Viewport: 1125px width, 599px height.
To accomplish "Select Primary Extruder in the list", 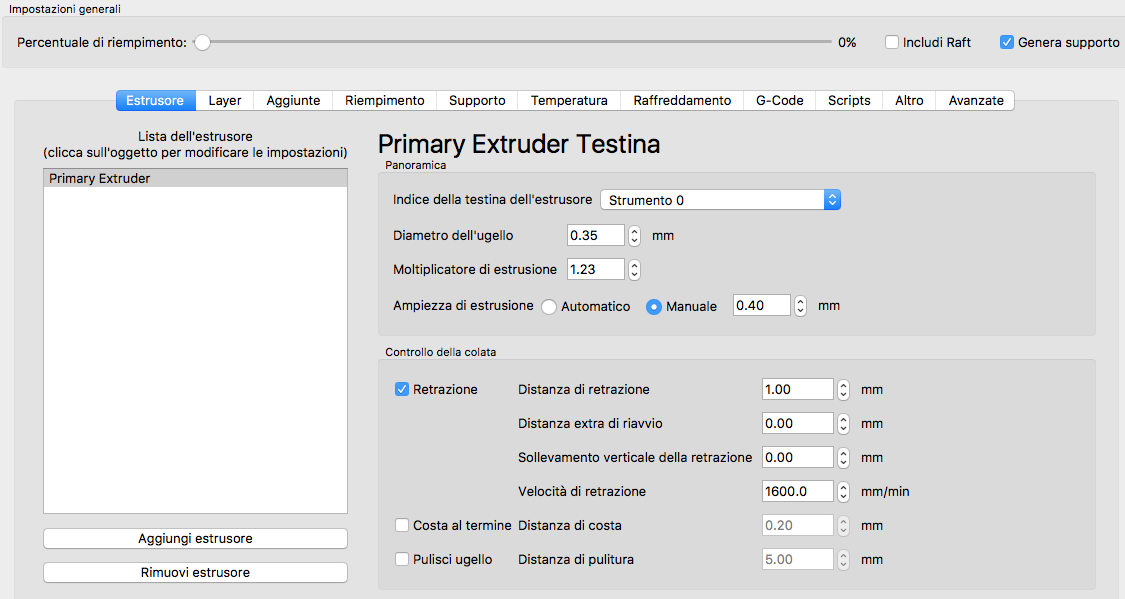I will click(x=195, y=179).
